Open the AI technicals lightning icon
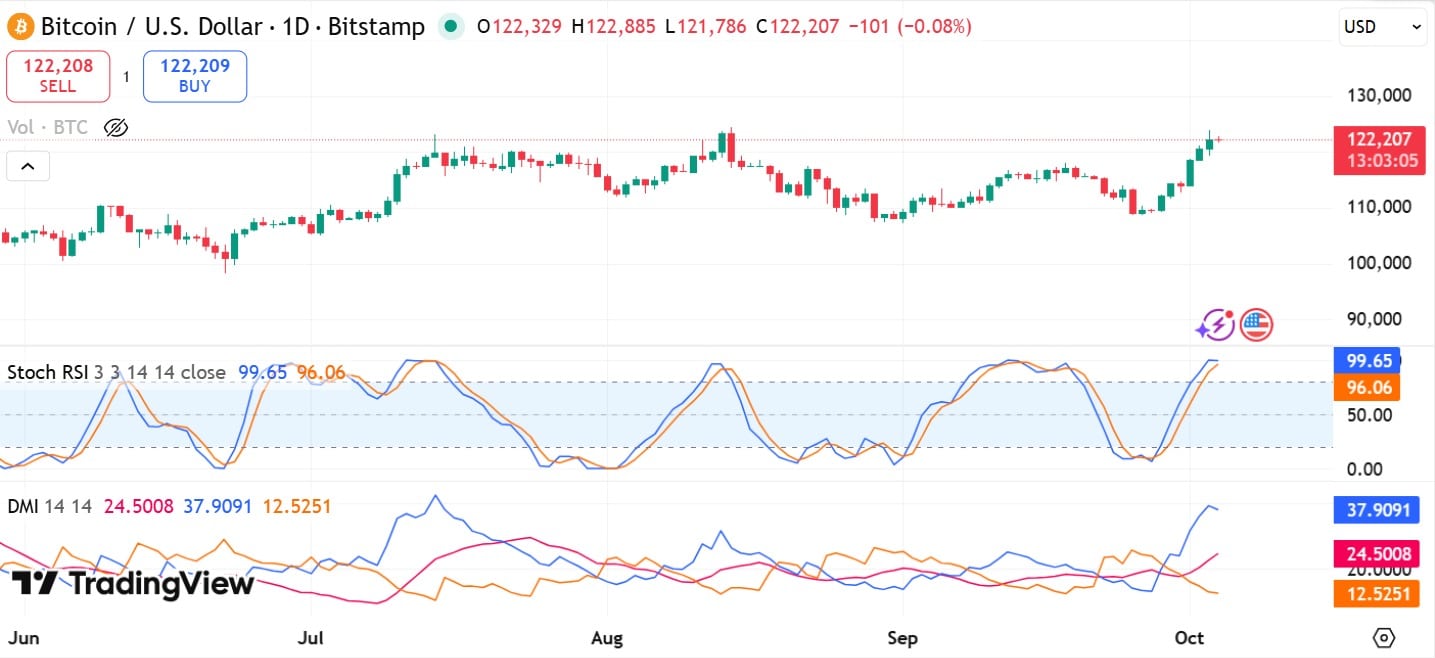Viewport: 1435px width, 658px height. (x=1216, y=325)
